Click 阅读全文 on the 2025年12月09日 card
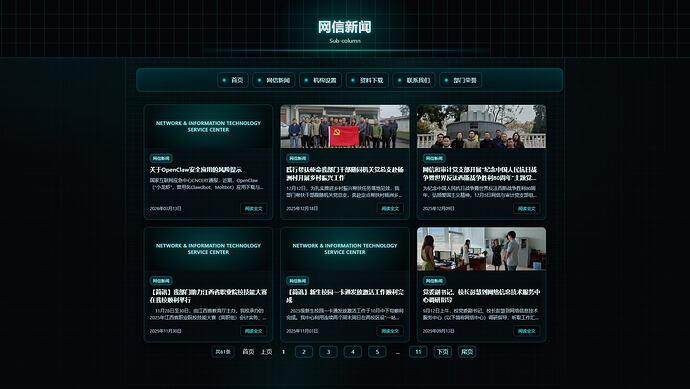Image resolution: width=690 pixels, height=389 pixels. tap(526, 209)
